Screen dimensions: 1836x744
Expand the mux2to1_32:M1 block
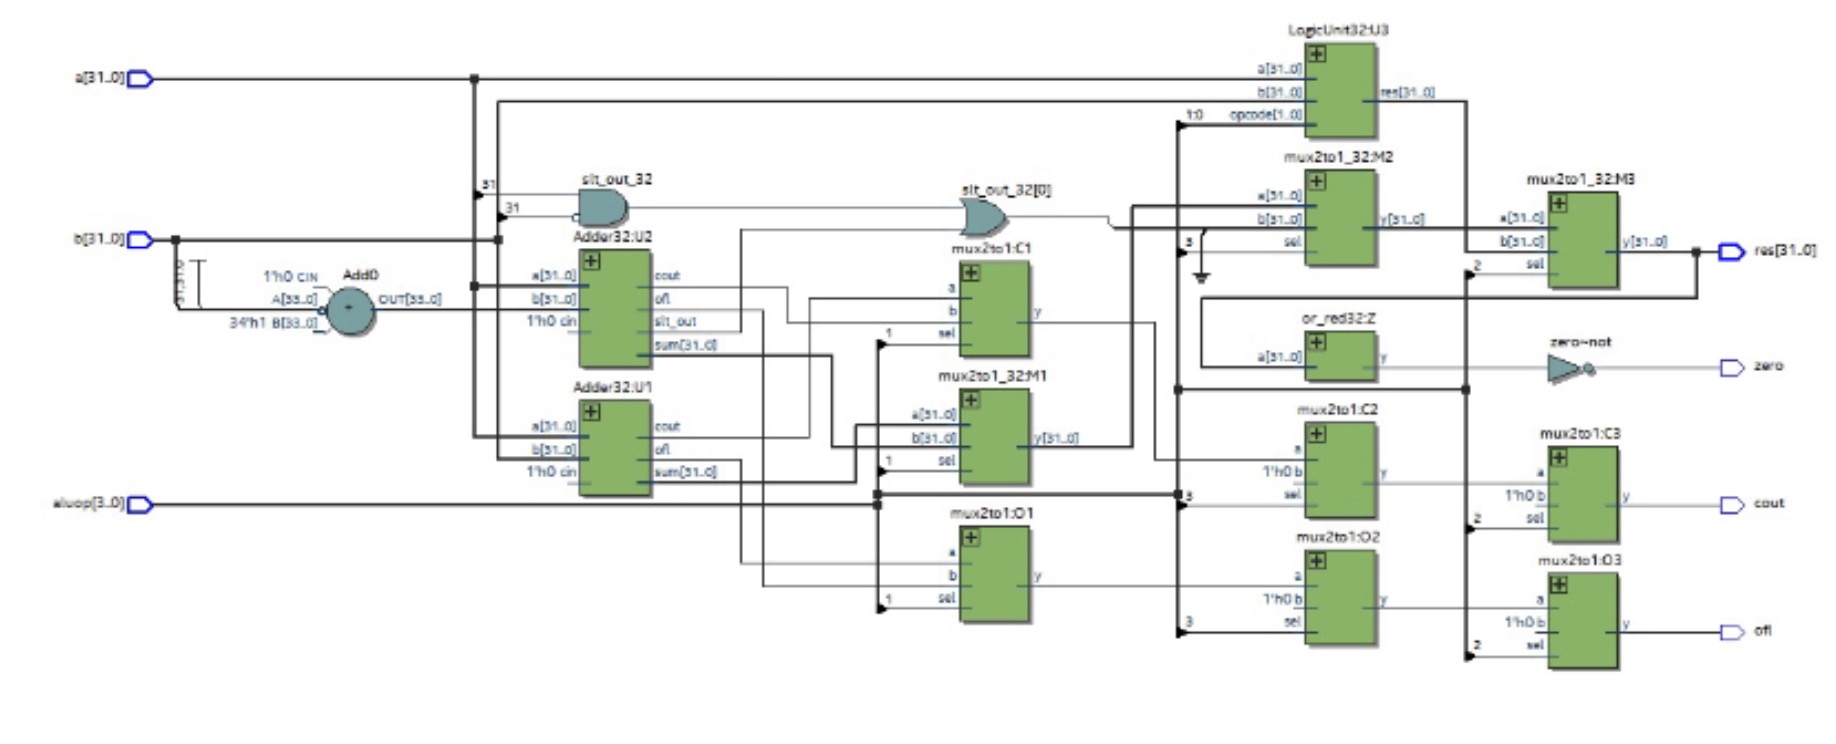pyautogui.click(x=970, y=400)
